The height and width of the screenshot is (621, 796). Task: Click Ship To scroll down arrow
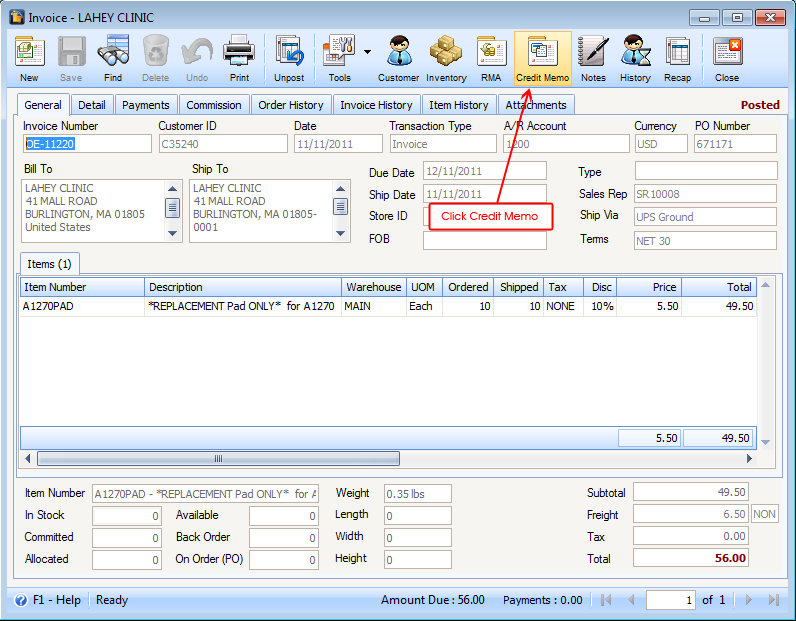tap(340, 234)
